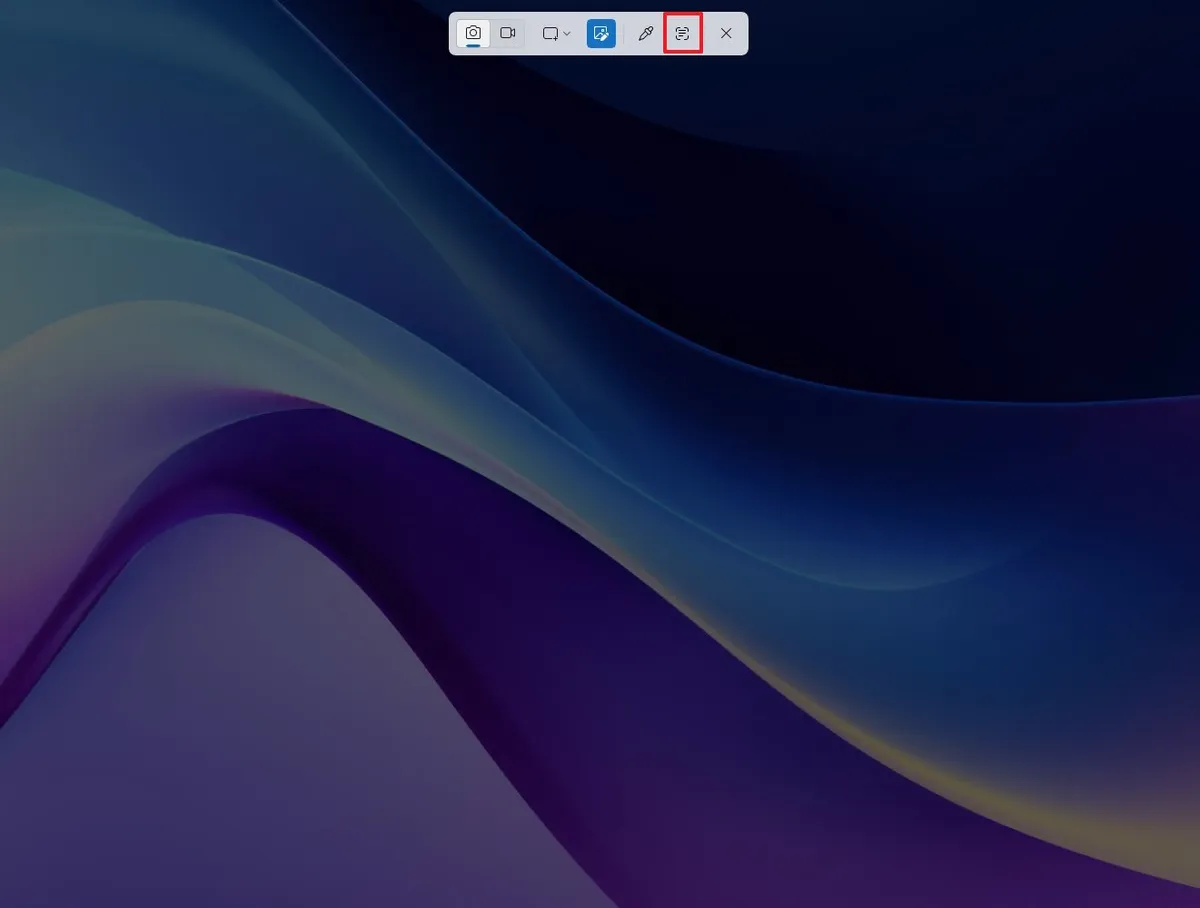Switch to video recording mode
Viewport: 1200px width, 908px height.
tap(507, 33)
